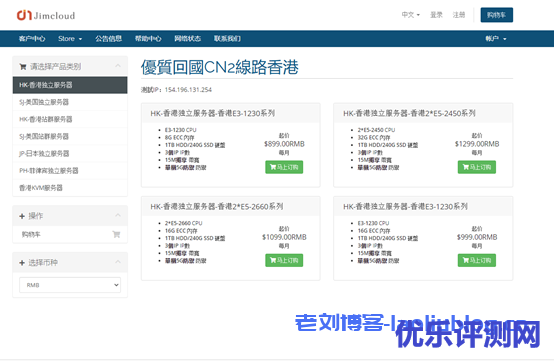Image resolution: width=554 pixels, height=361 pixels.
Task: Click the 登录 login link
Action: click(x=436, y=15)
